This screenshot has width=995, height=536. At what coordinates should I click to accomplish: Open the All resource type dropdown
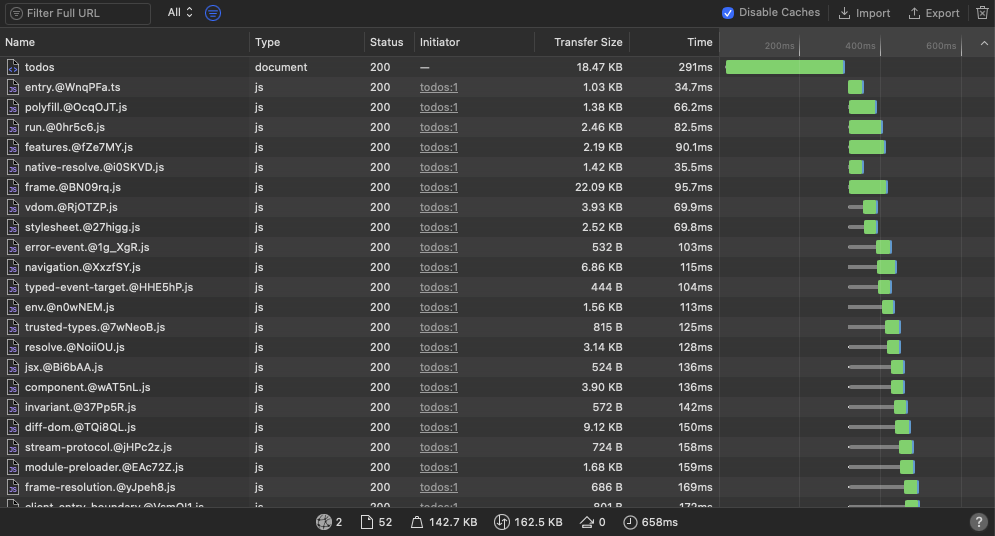[180, 13]
